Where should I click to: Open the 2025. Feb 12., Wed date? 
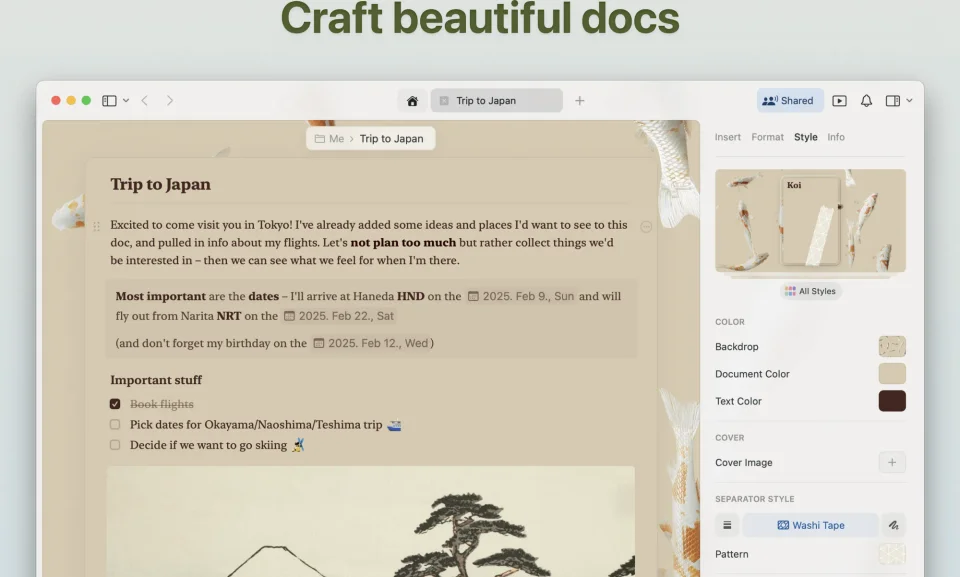click(x=371, y=343)
